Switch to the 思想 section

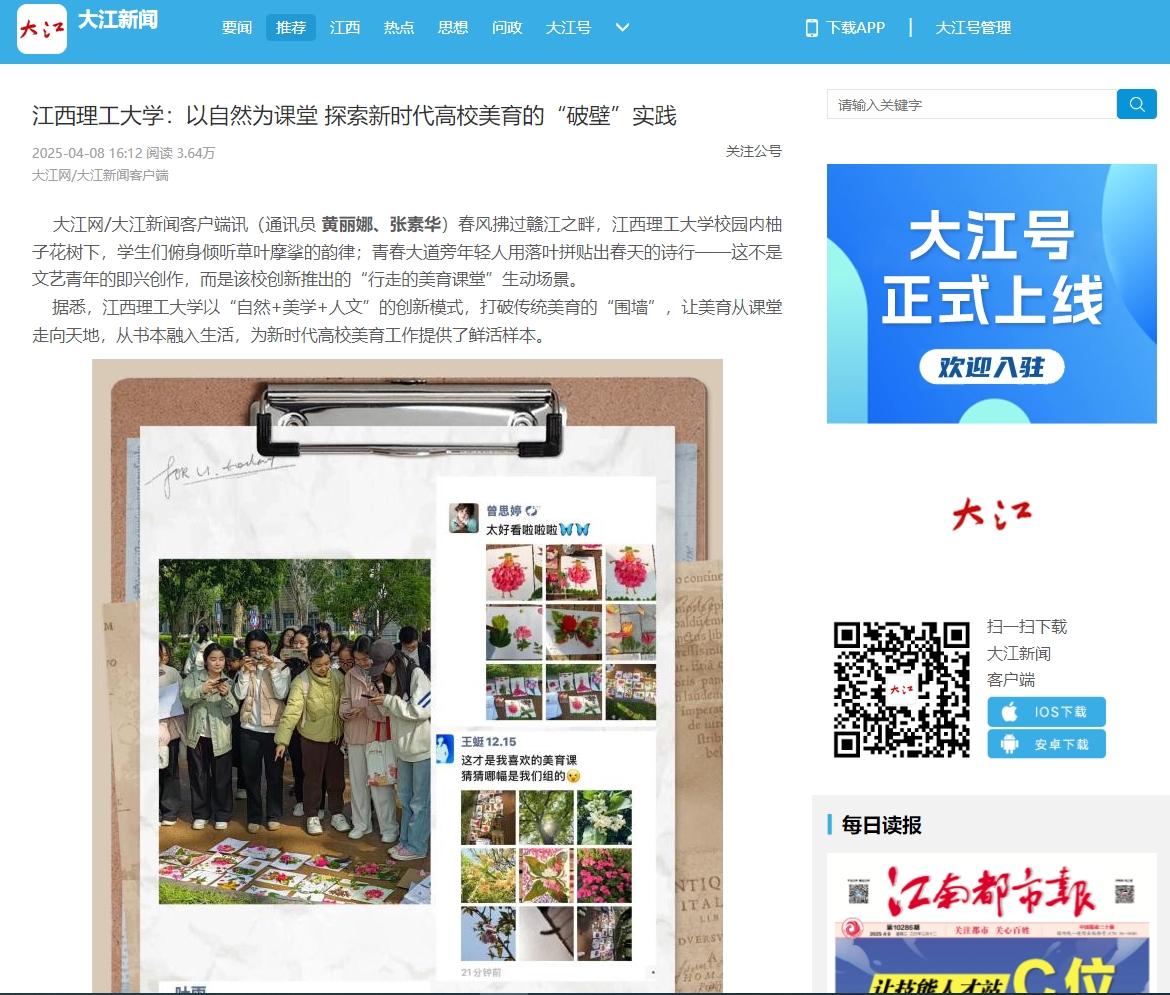(453, 28)
